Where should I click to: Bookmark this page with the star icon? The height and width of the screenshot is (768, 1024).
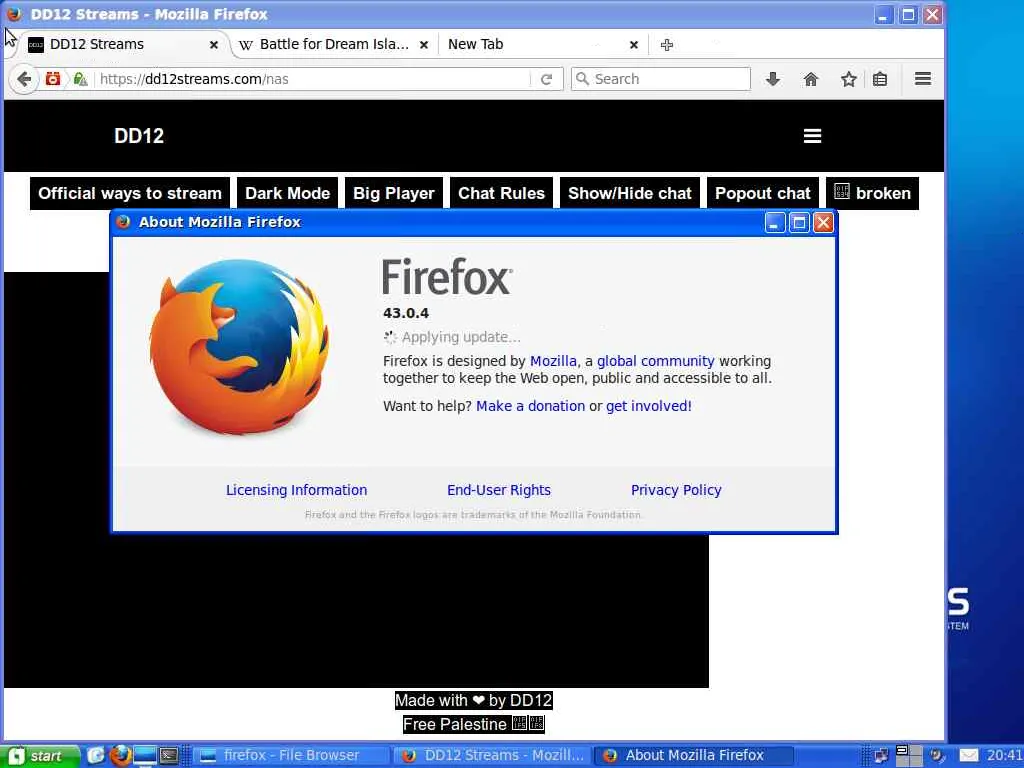click(x=848, y=79)
